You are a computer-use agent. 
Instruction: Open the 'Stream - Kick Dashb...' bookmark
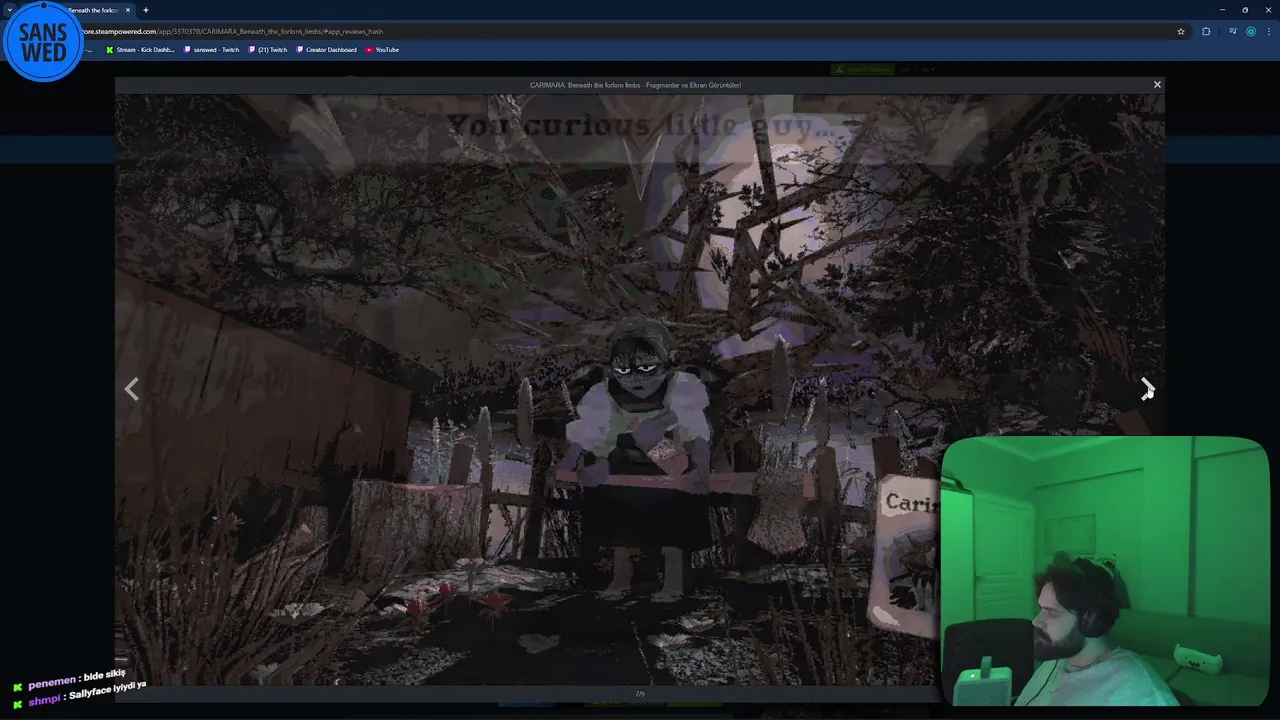click(140, 50)
